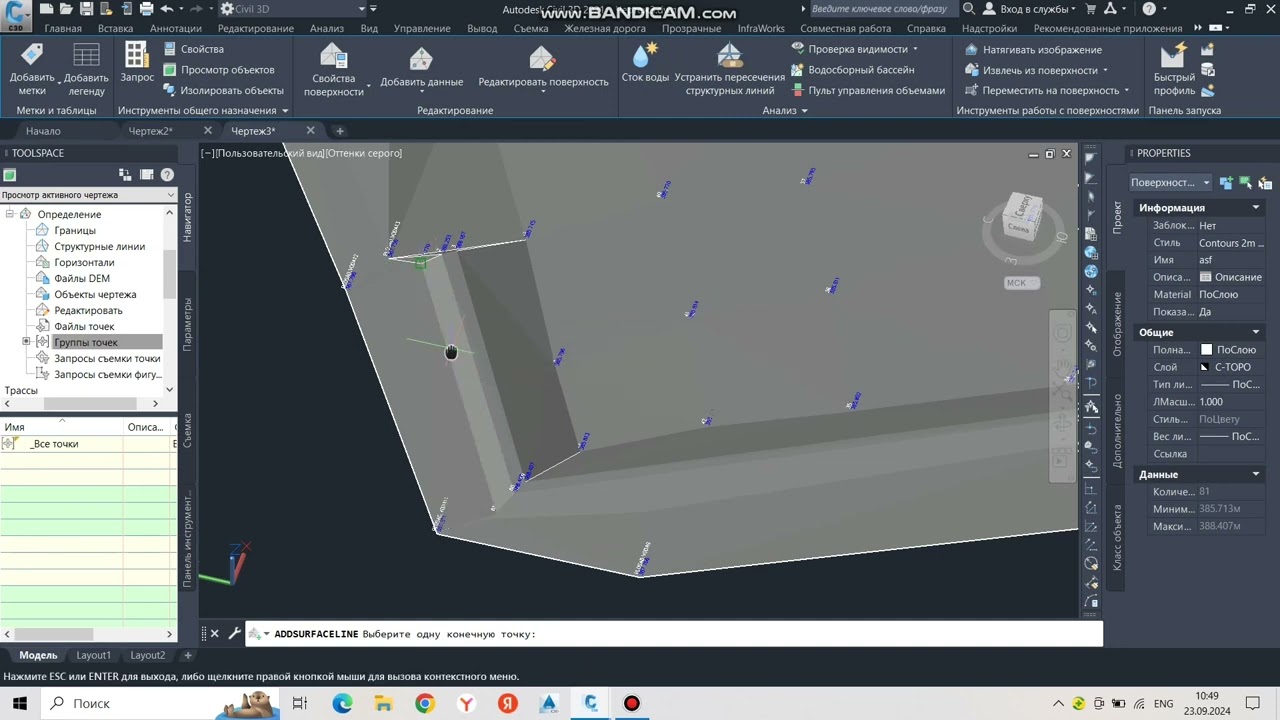Screen dimensions: 1280x720
Task: Click the Add Labels (Добавить метки) icon
Action: tap(32, 56)
